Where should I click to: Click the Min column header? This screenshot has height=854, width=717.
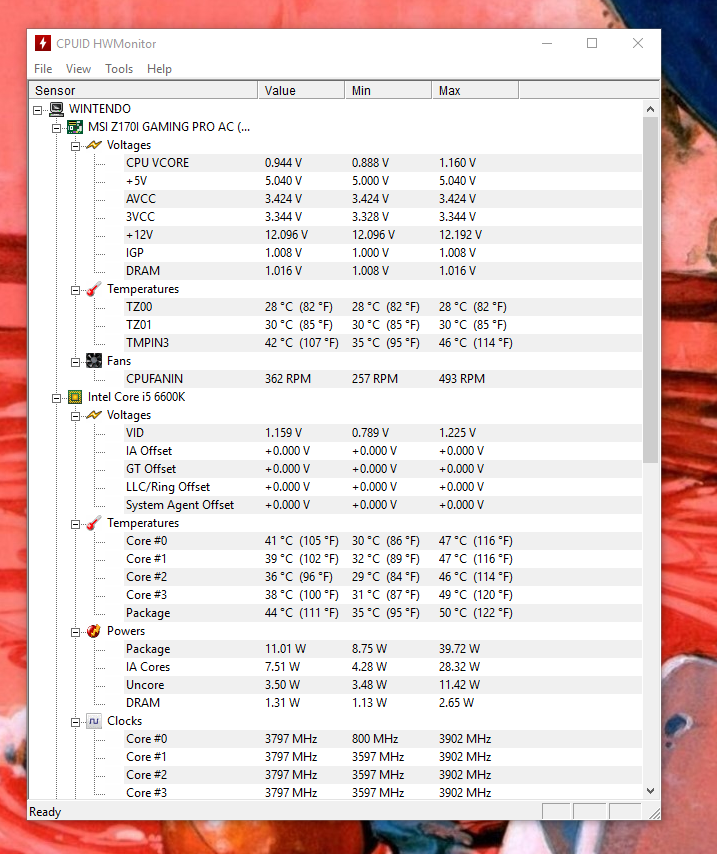[388, 90]
